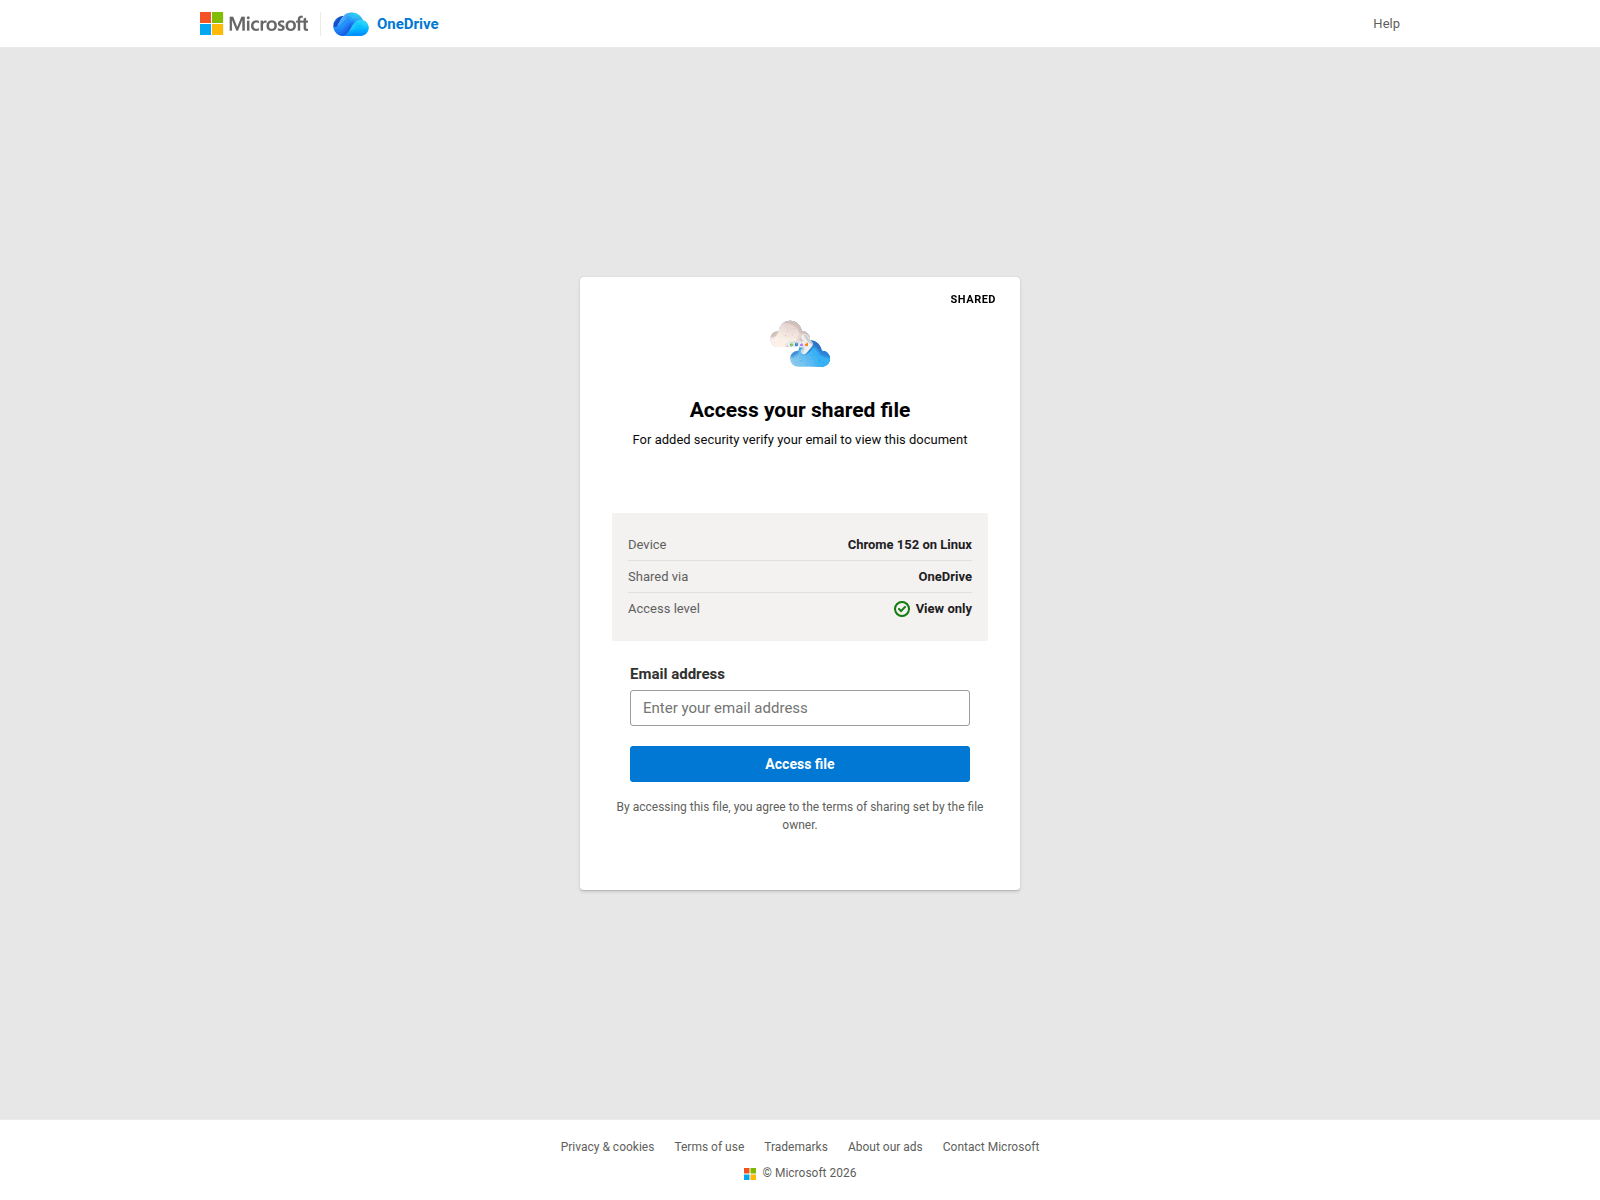Click the green checkmark beside View only

click(x=902, y=609)
